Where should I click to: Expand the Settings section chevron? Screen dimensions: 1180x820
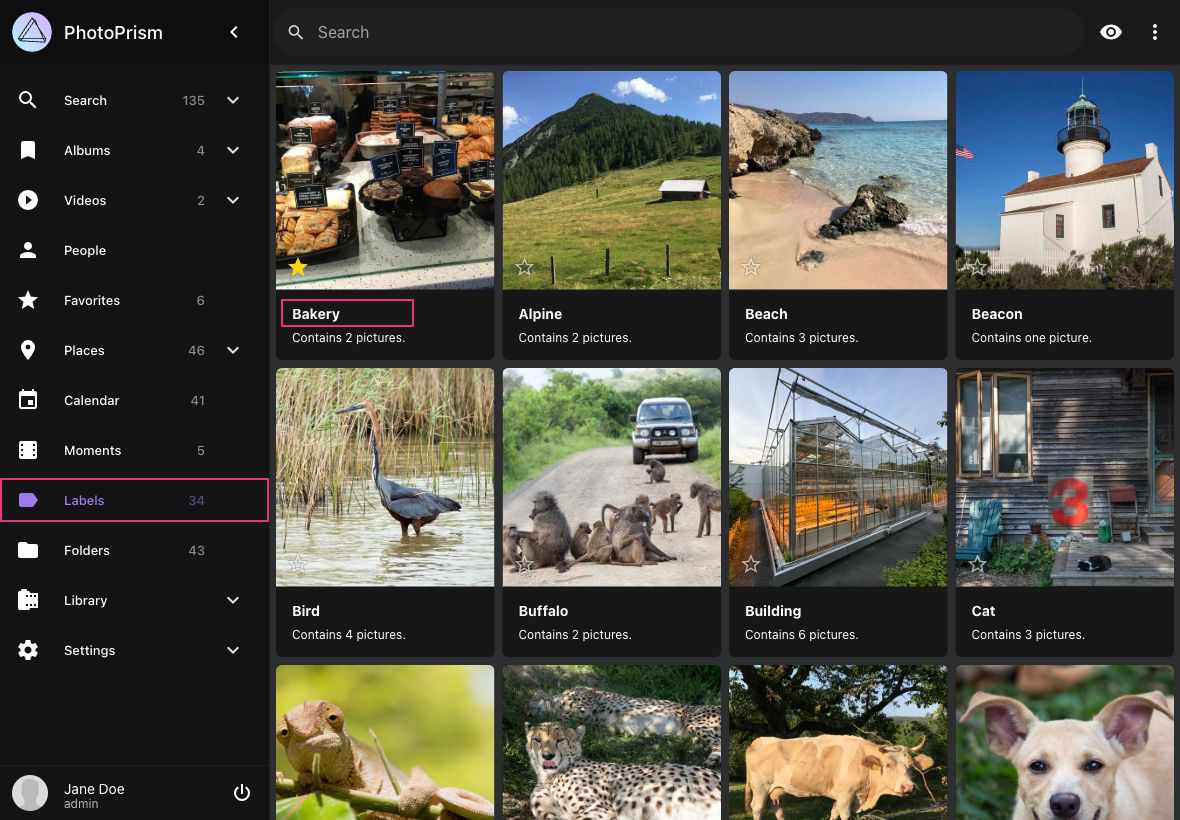point(233,650)
